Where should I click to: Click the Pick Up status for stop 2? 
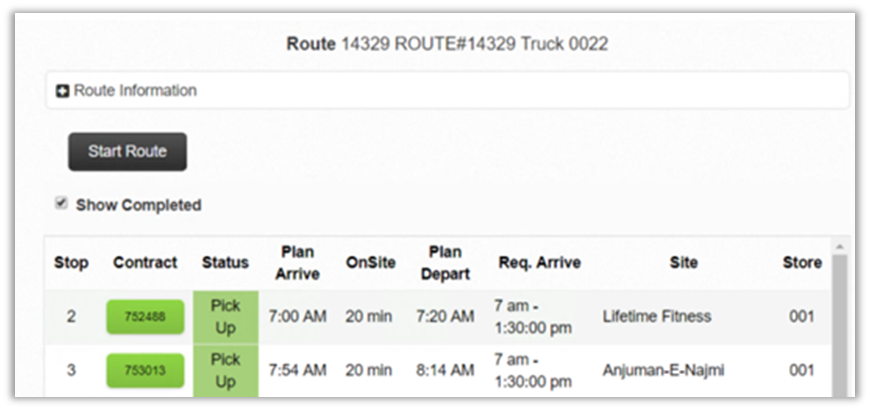[226, 317]
